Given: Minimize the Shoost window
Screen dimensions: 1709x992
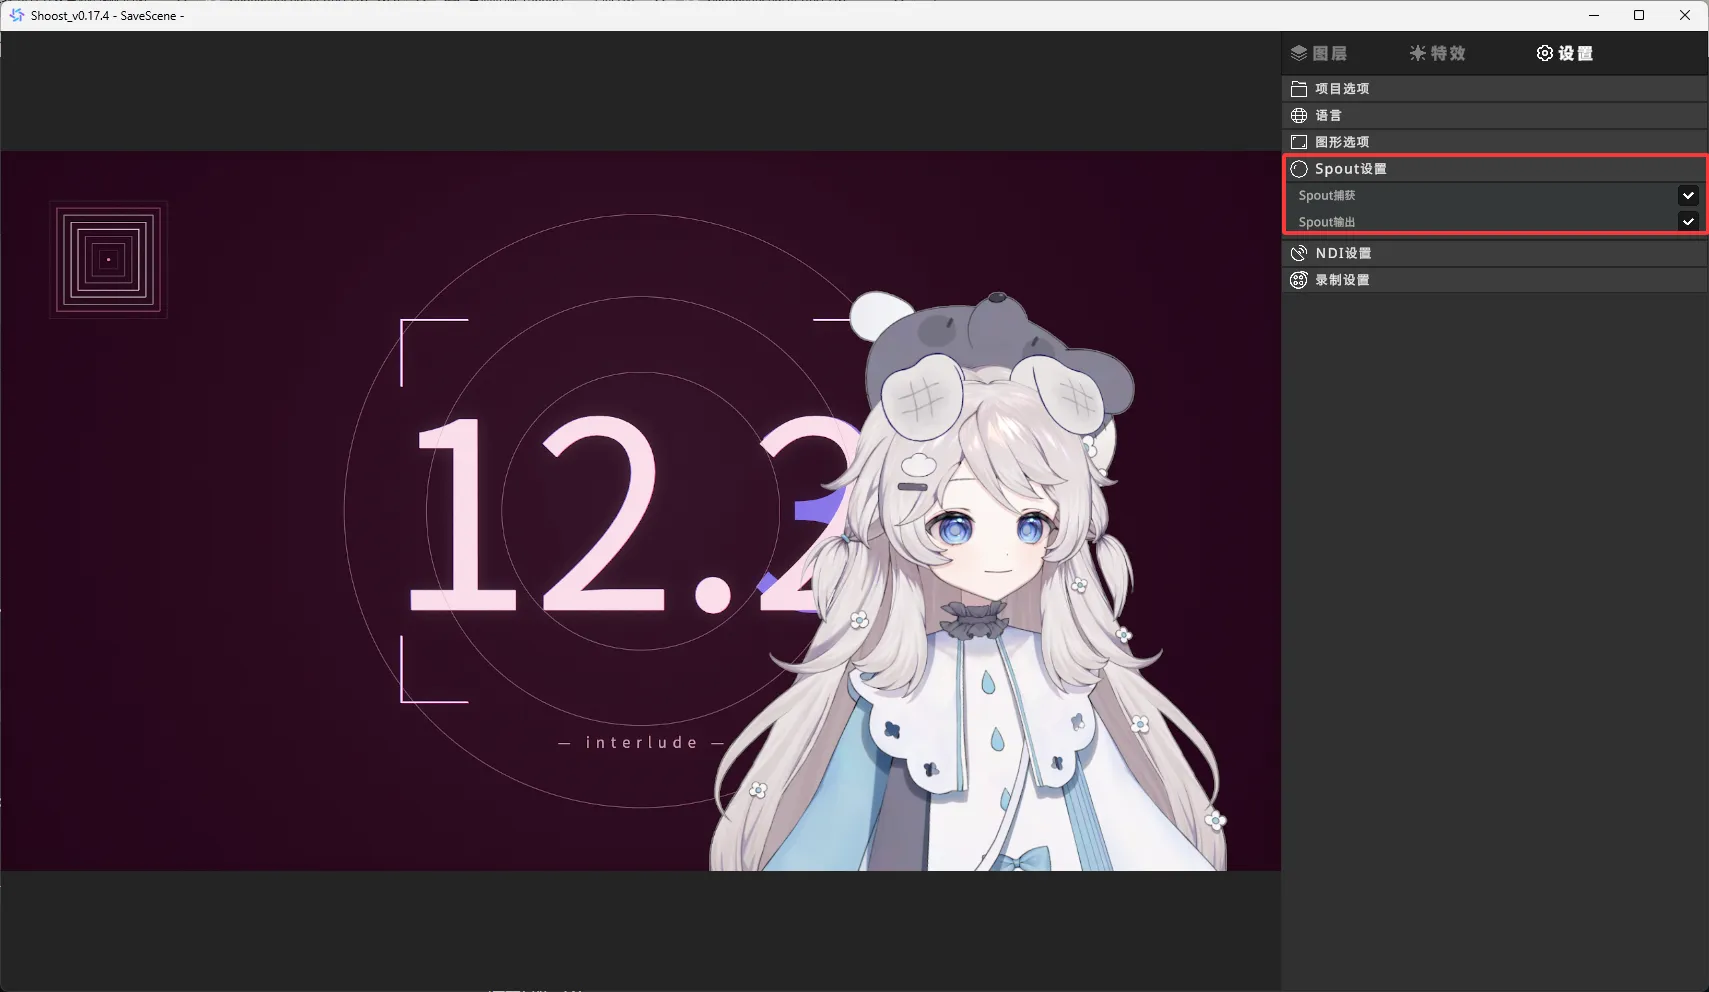Looking at the screenshot, I should pos(1594,15).
